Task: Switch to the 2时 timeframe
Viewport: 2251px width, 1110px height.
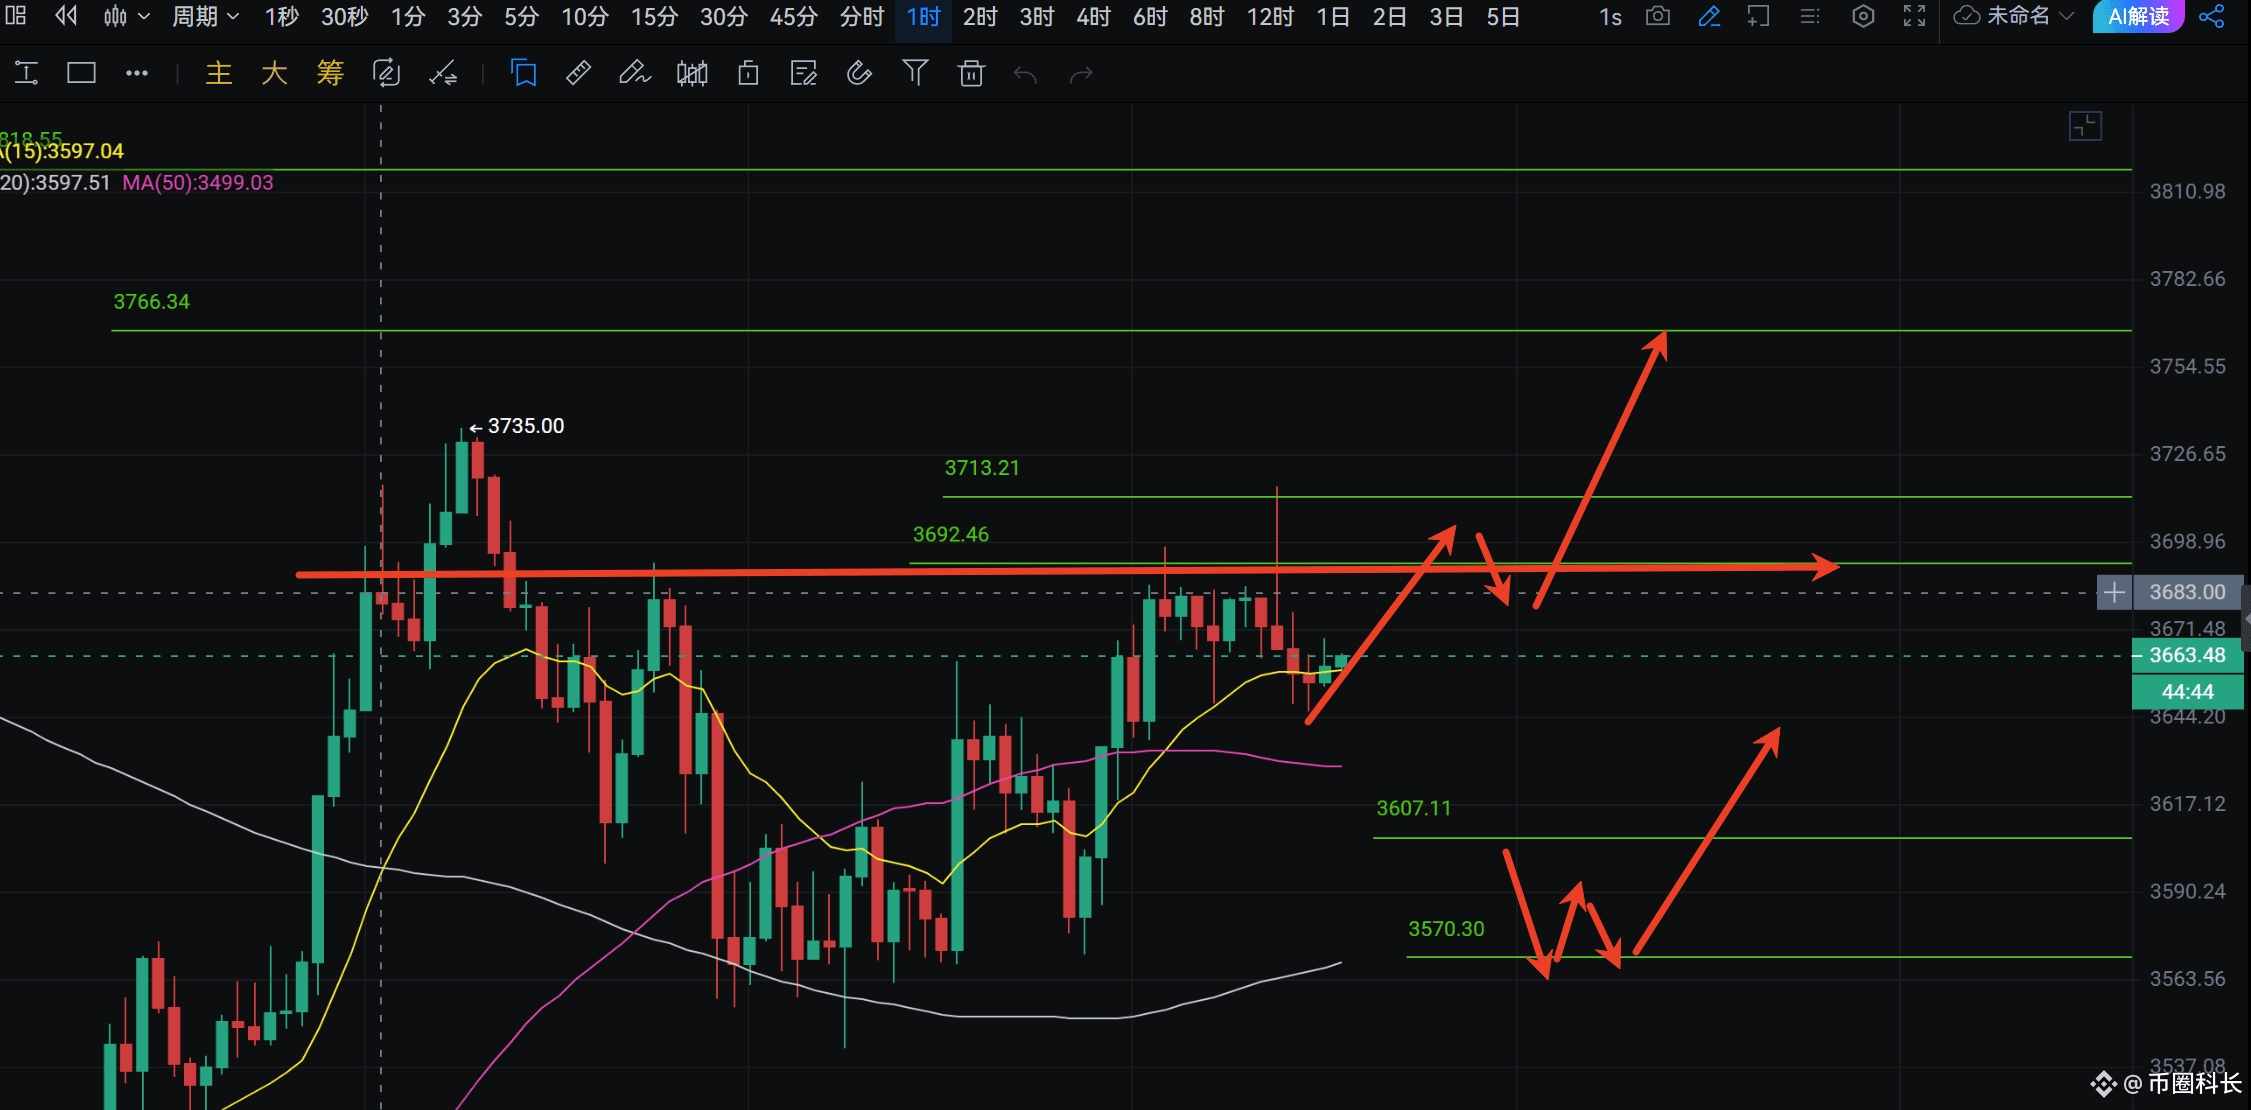Action: [980, 17]
